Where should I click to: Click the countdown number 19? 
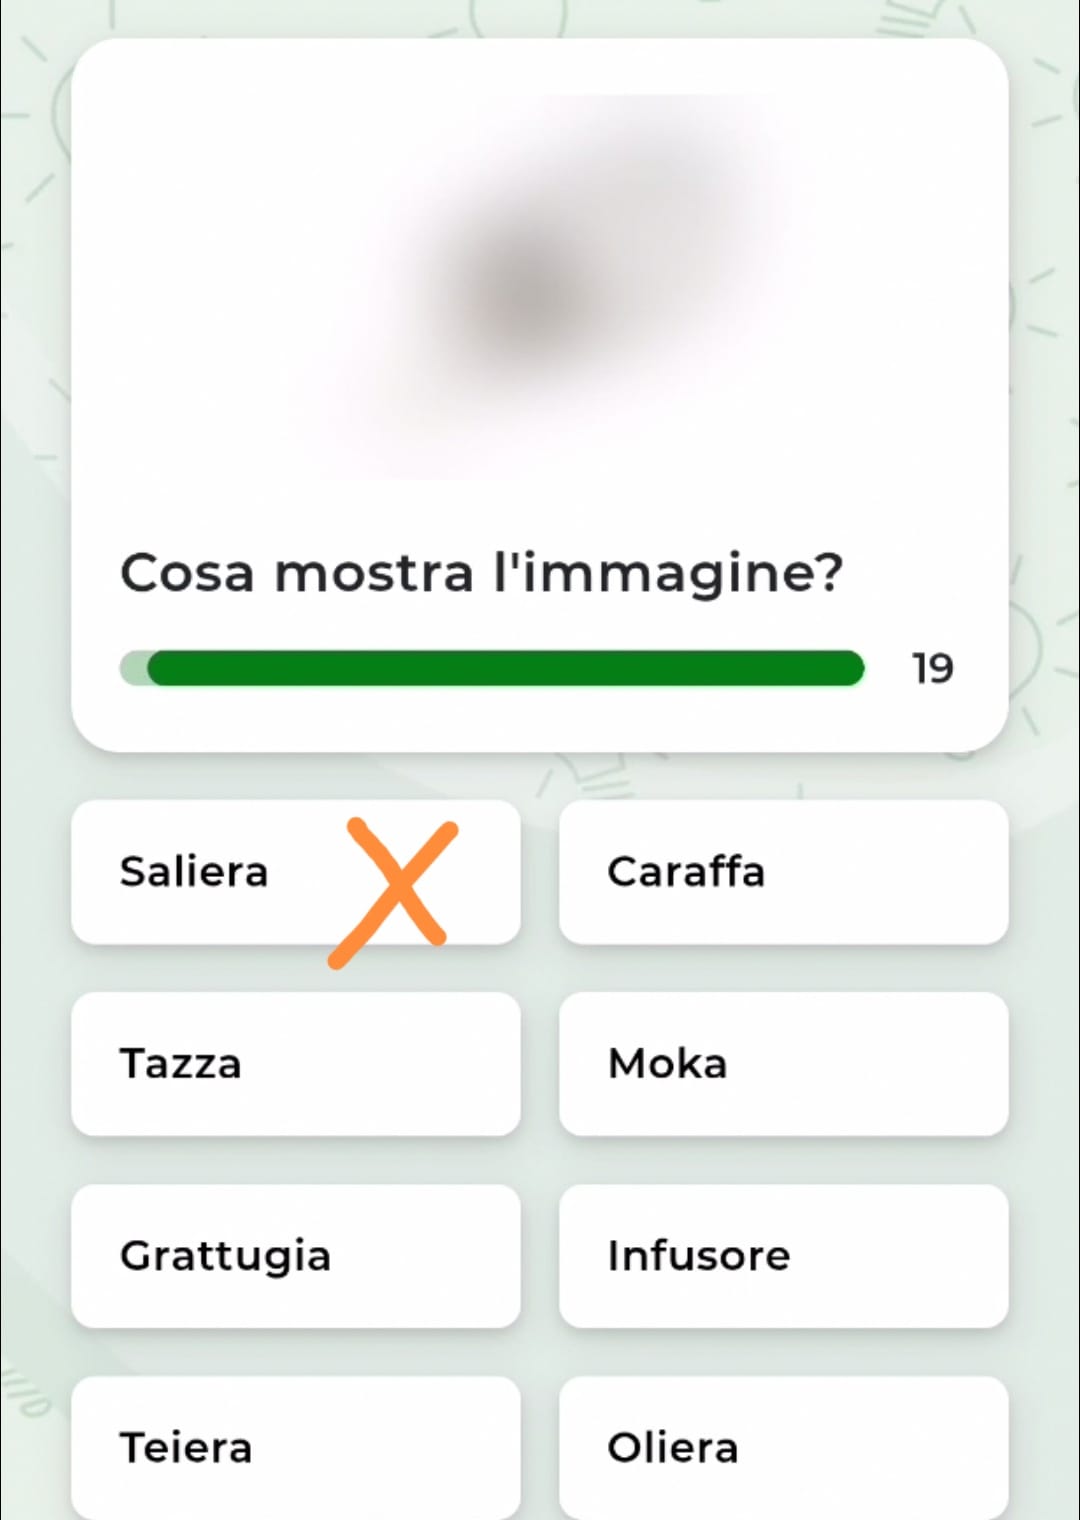(x=932, y=668)
